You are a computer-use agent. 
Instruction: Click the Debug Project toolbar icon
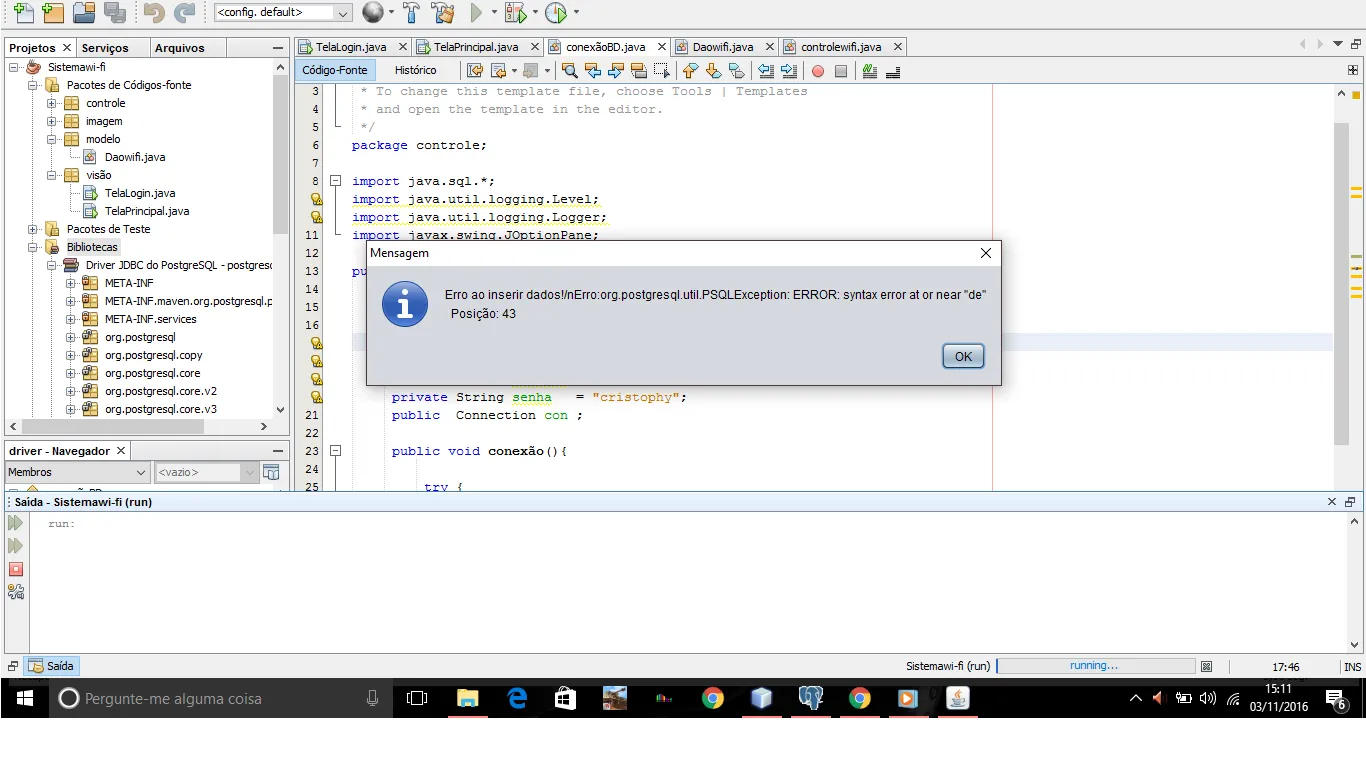[516, 13]
